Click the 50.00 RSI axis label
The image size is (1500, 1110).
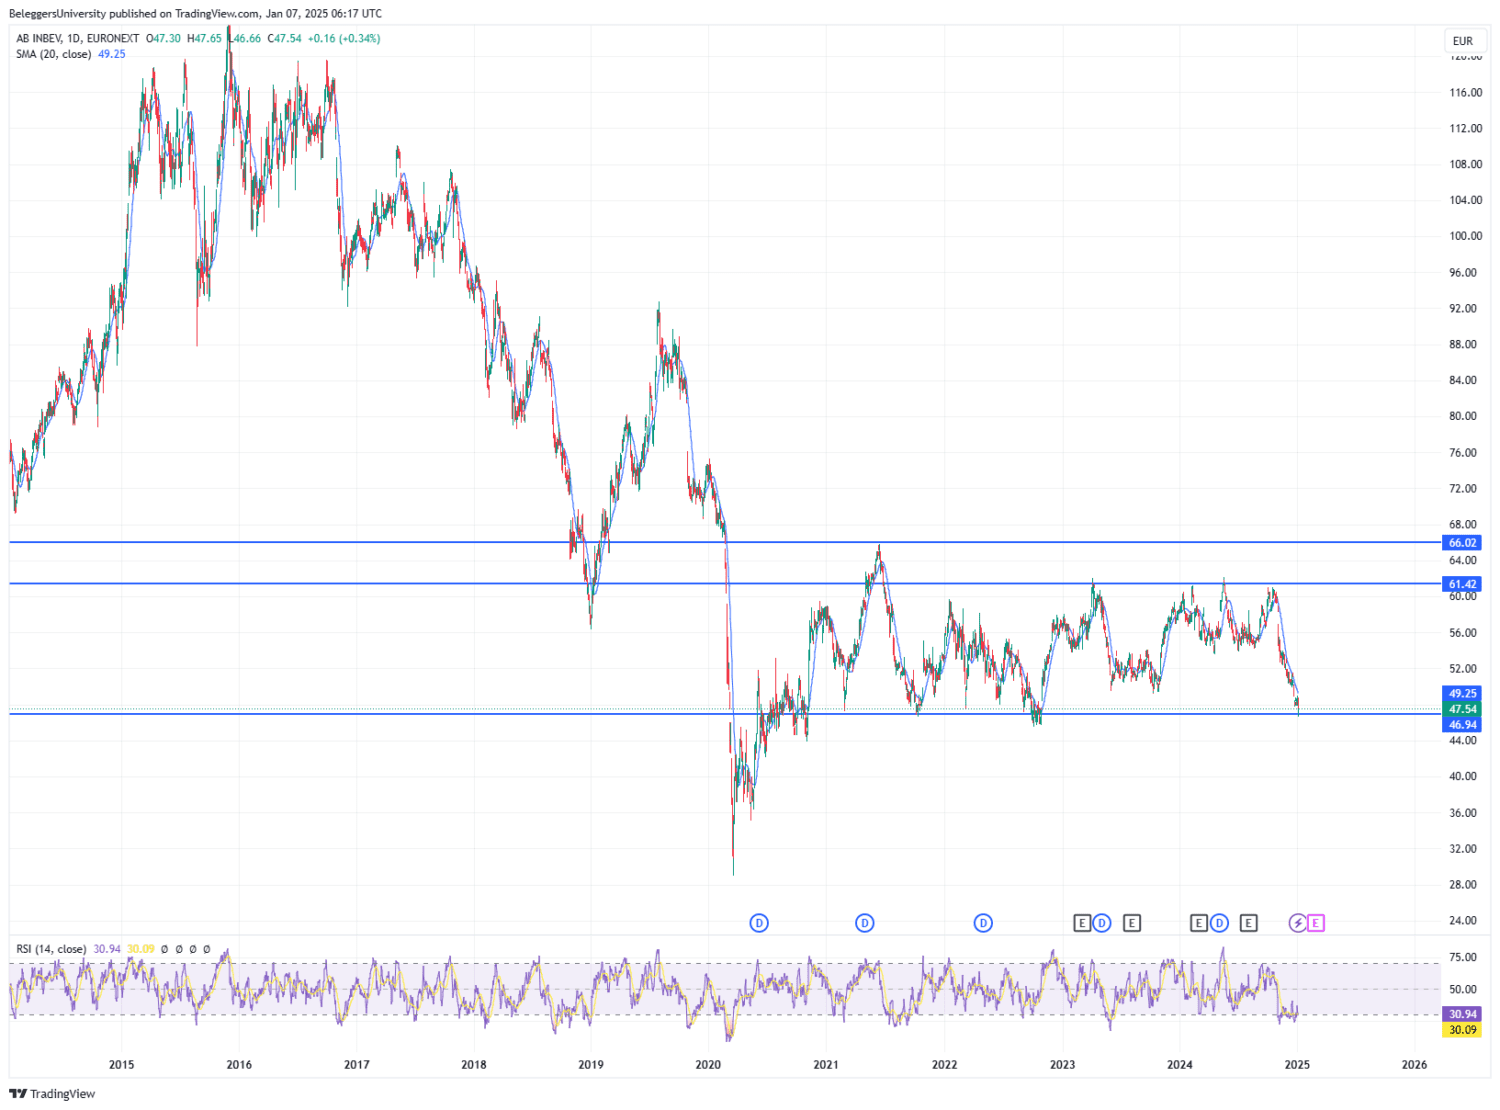click(1463, 989)
